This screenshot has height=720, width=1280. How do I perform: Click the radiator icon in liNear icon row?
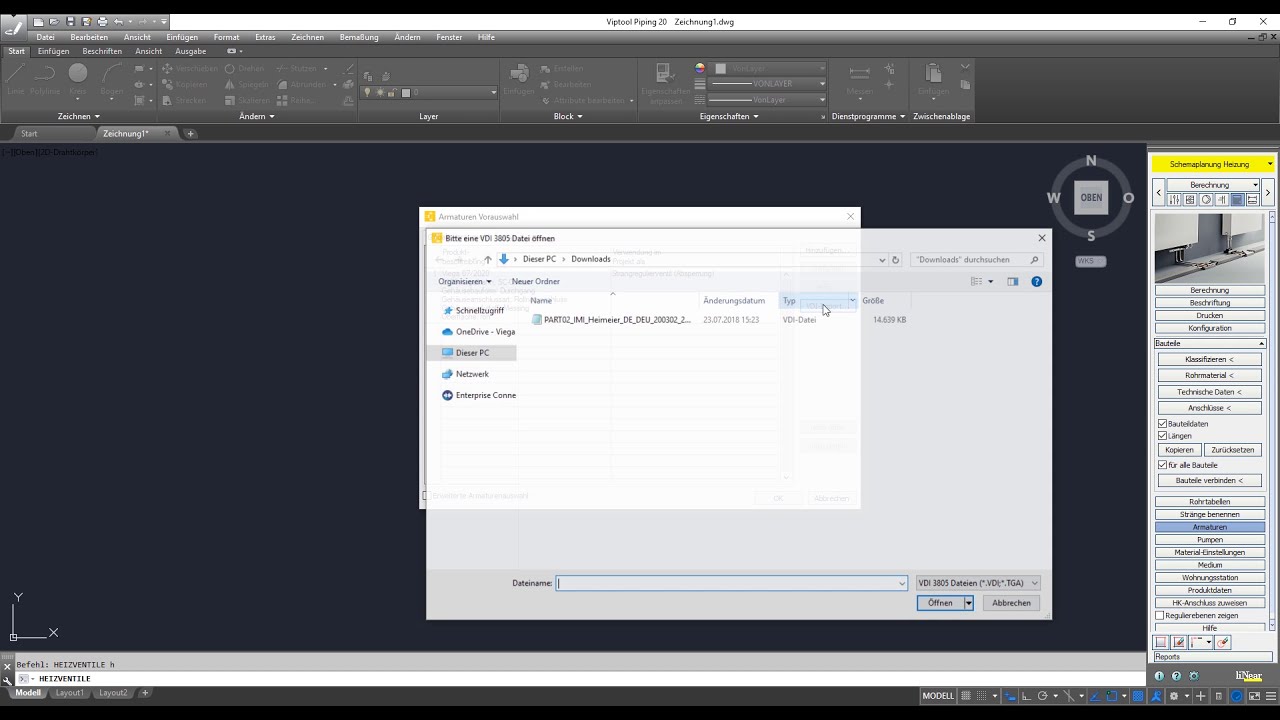[x=1190, y=200]
